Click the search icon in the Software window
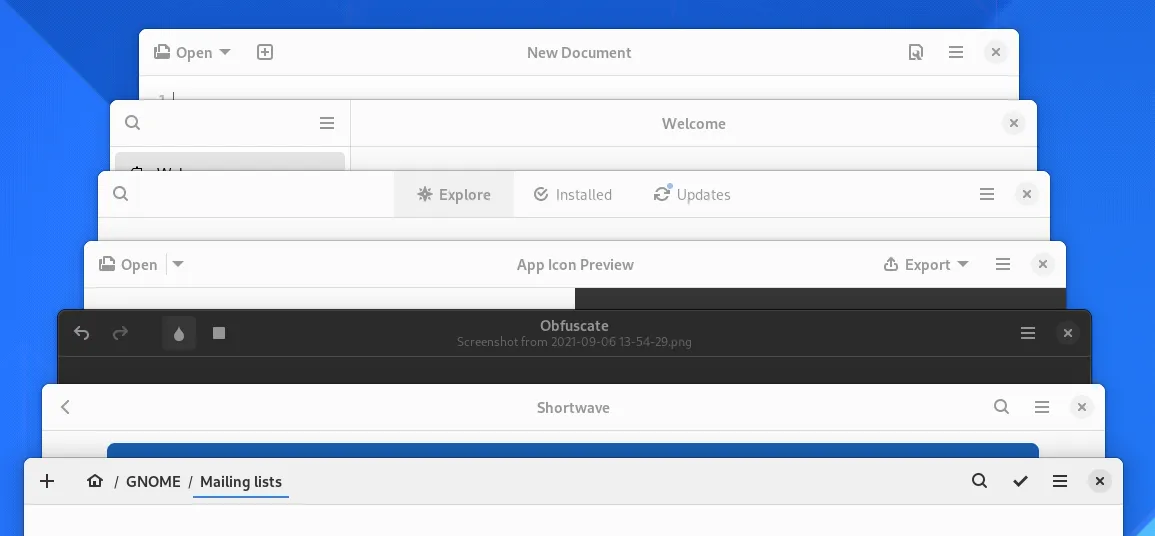Screen dimensions: 1155x536 click(121, 194)
